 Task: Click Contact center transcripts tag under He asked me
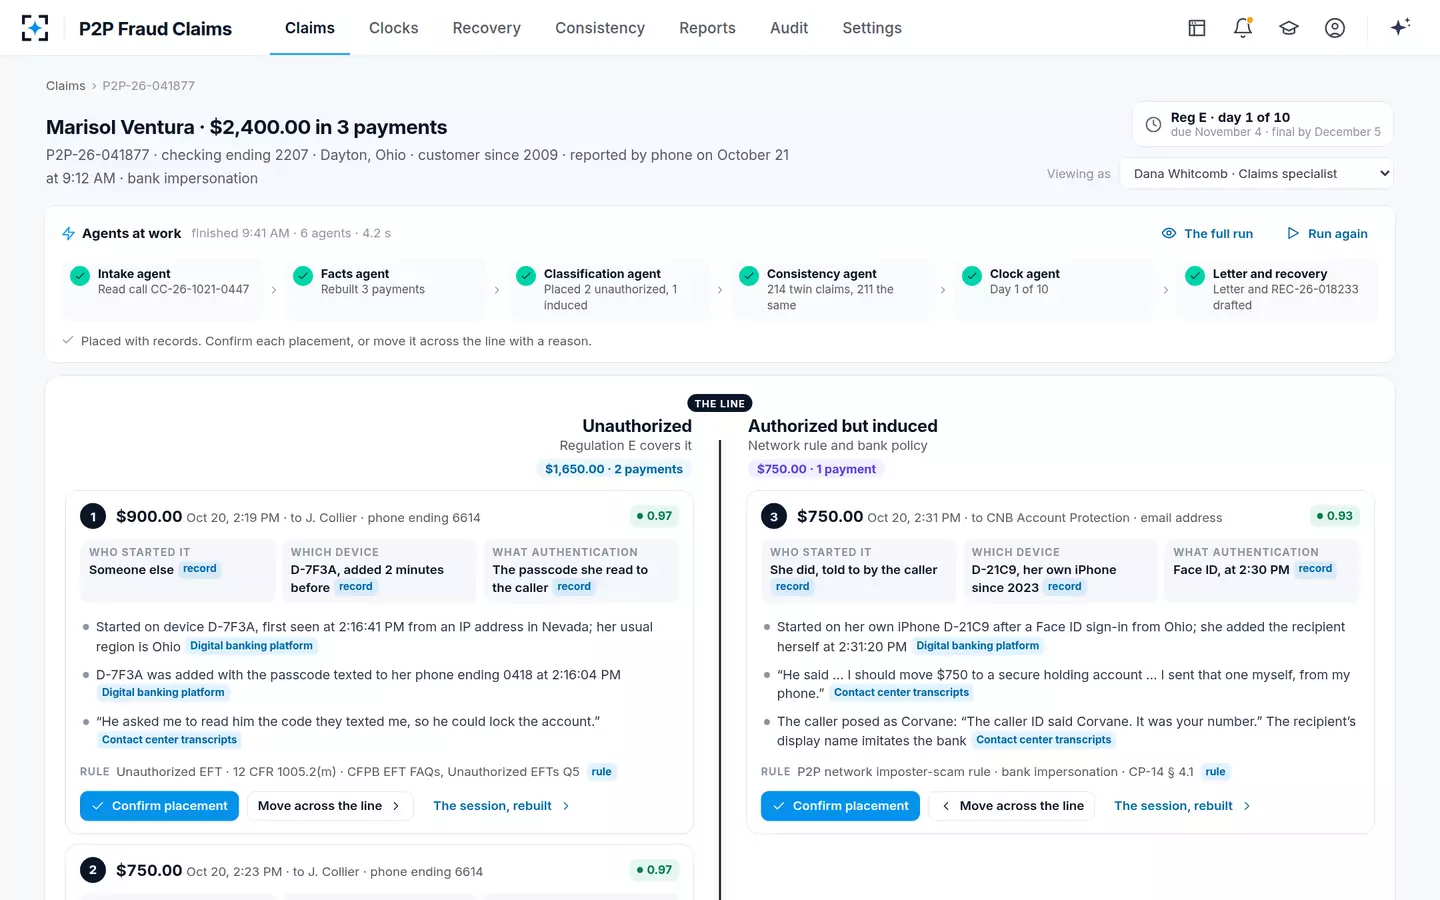[x=169, y=740]
